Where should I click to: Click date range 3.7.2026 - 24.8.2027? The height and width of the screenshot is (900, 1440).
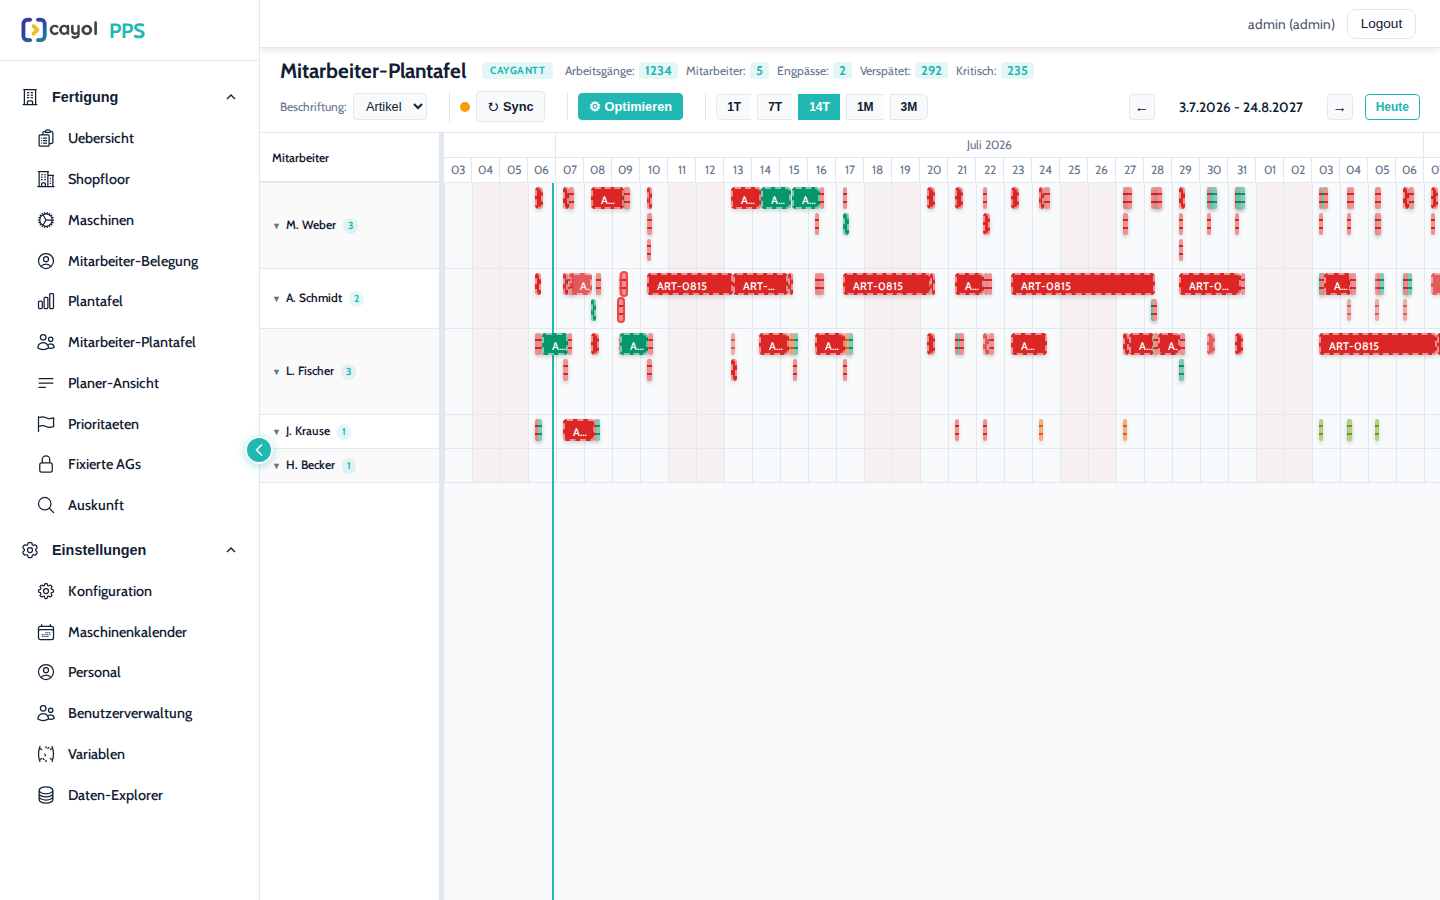pos(1240,107)
